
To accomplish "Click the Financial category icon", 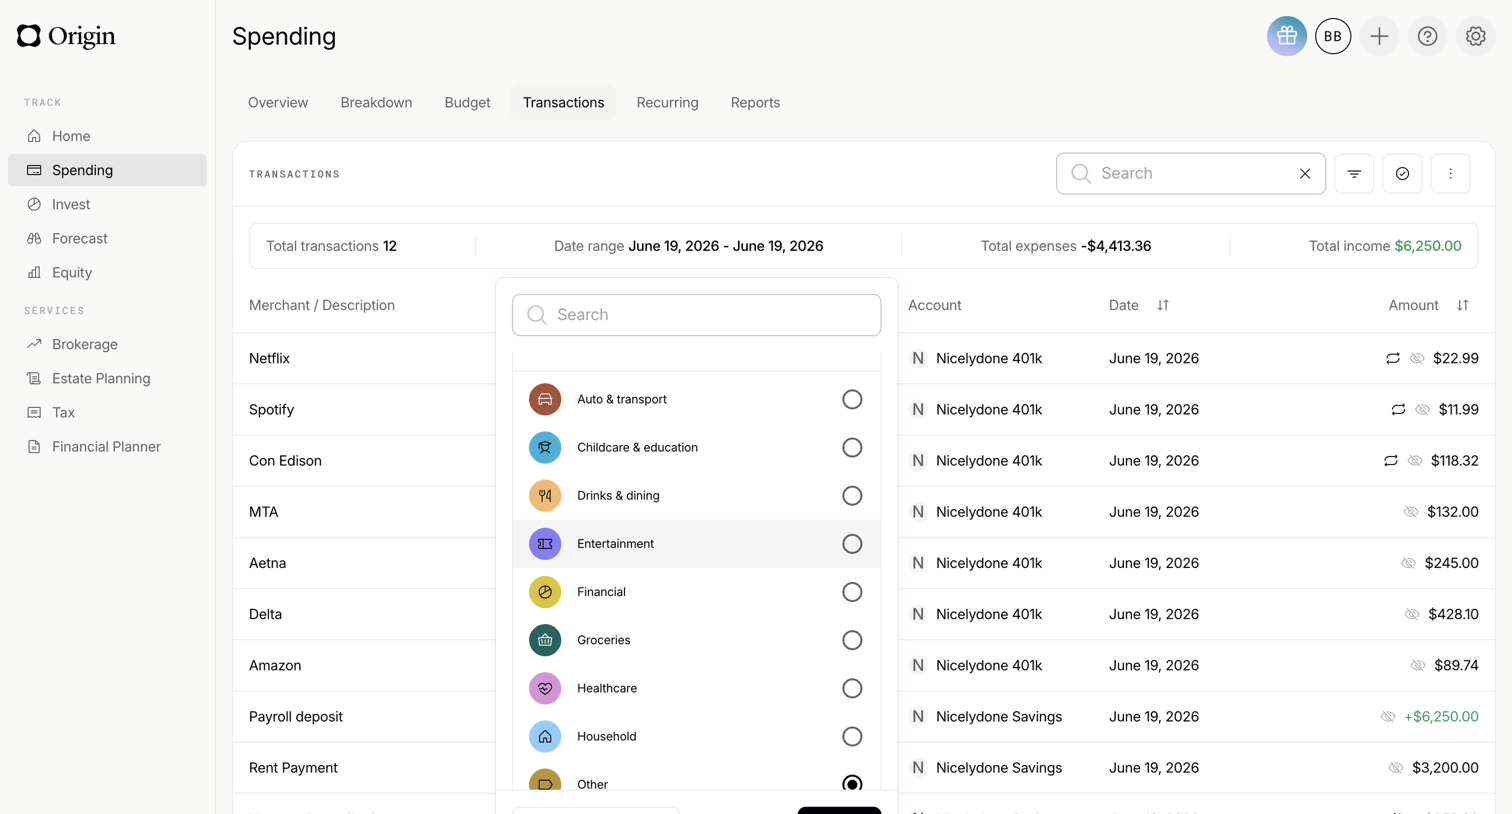I will click(545, 592).
